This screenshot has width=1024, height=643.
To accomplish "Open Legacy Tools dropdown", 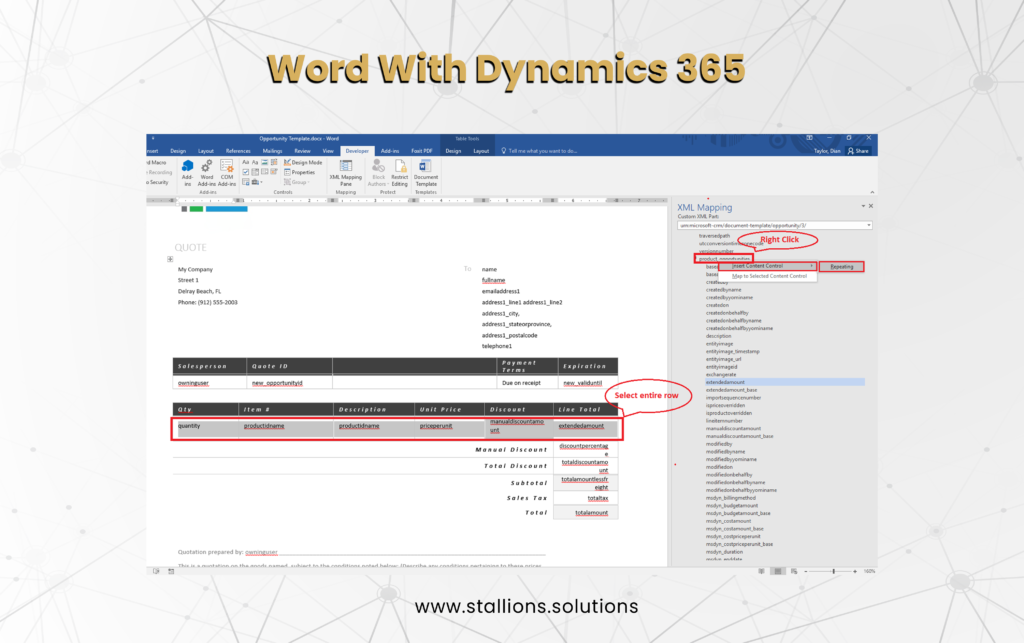I will tap(256, 182).
